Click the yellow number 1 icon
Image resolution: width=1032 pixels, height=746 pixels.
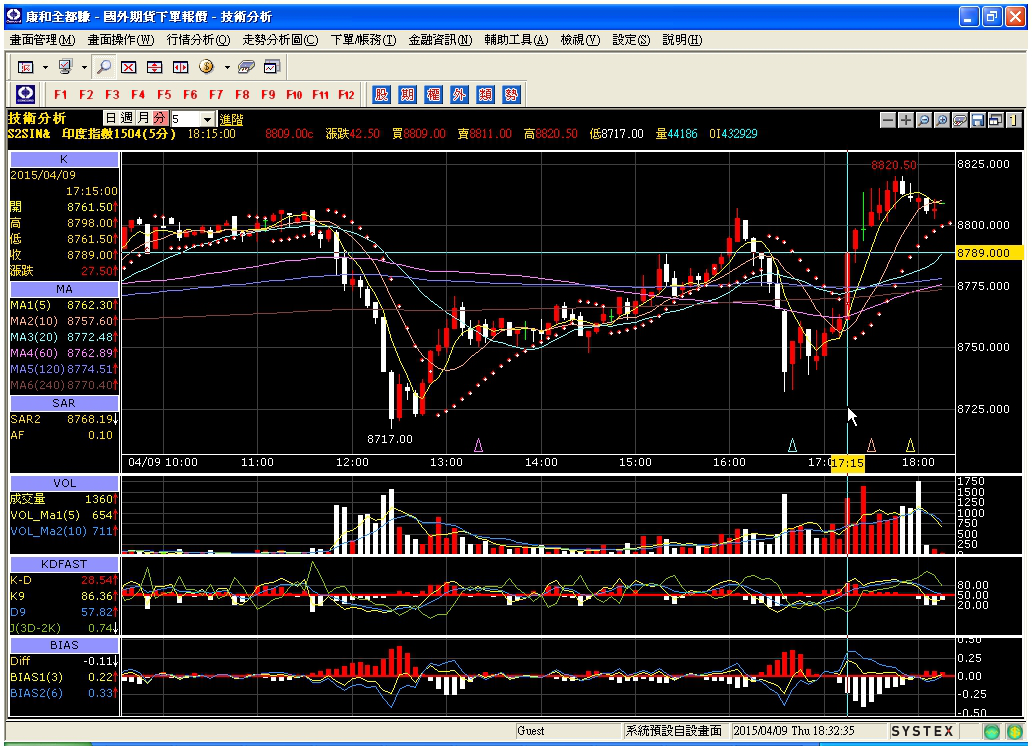point(1013,120)
